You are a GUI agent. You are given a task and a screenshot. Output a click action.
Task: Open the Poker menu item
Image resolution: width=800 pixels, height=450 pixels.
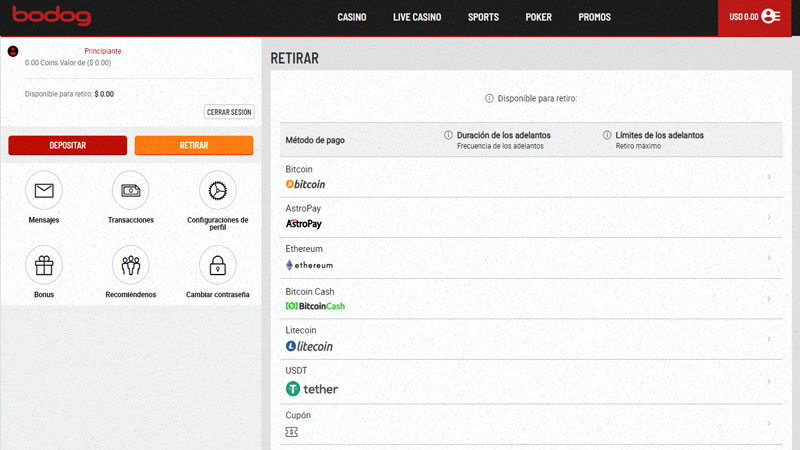pos(538,17)
